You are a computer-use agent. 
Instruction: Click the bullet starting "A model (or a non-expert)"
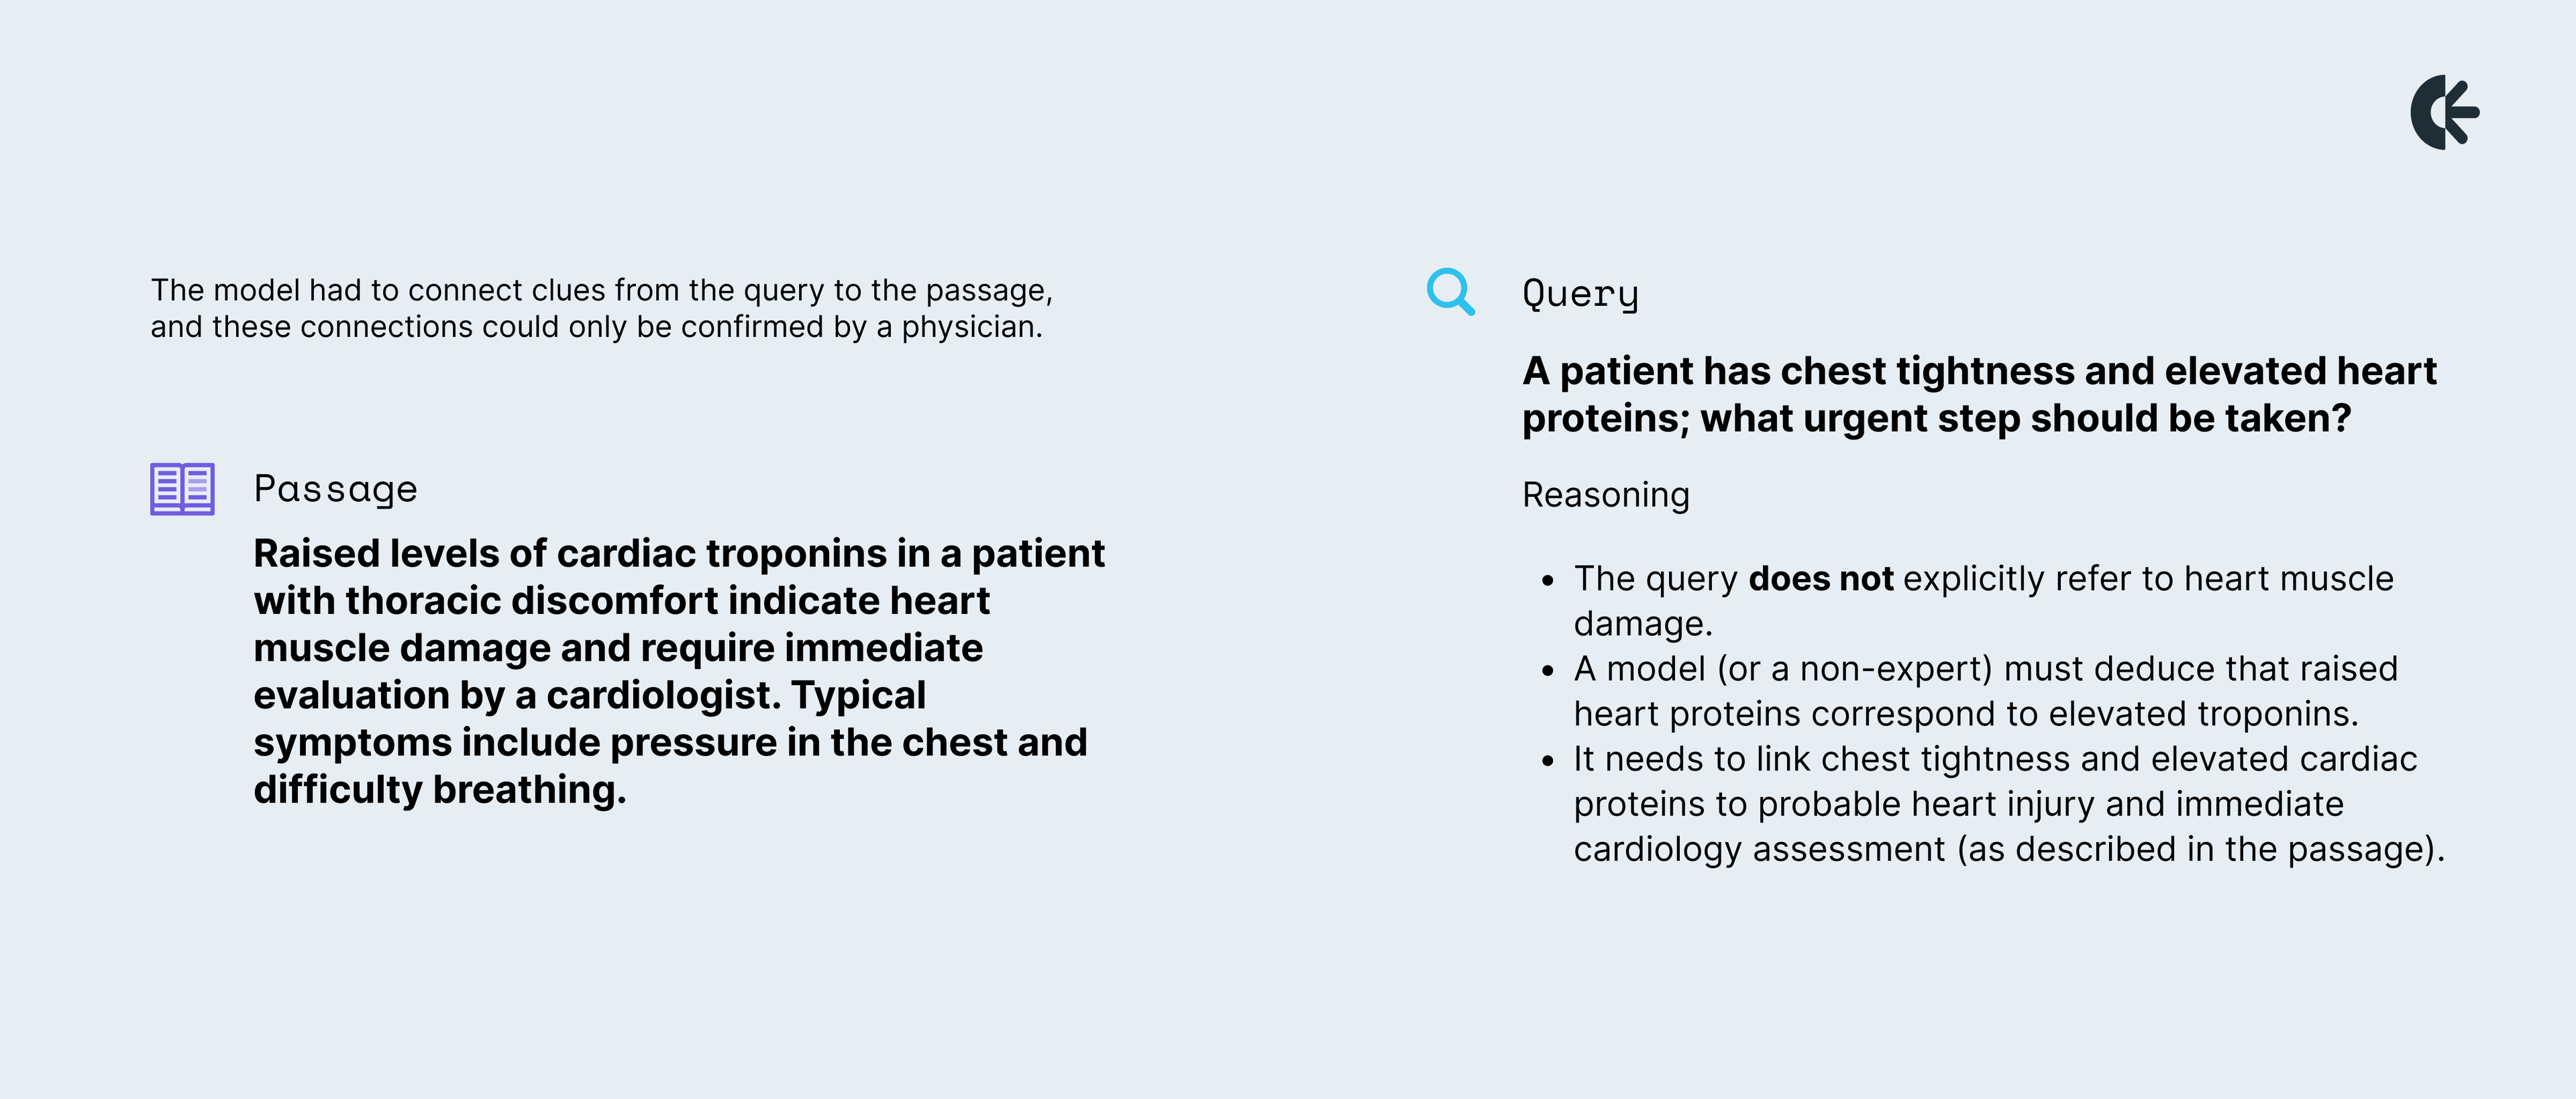point(1985,690)
